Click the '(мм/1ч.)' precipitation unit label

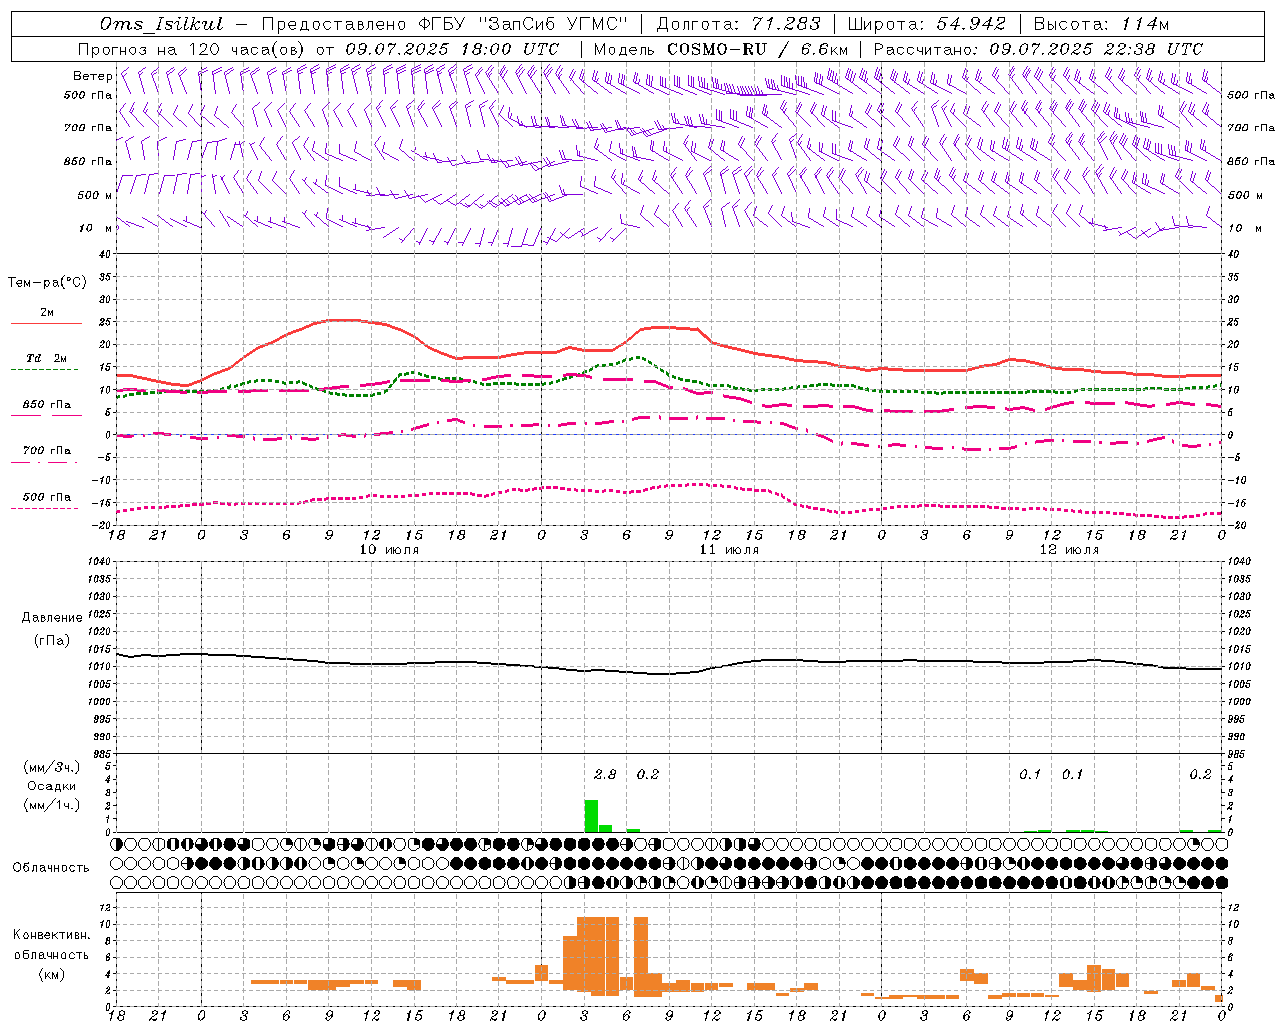click(51, 805)
